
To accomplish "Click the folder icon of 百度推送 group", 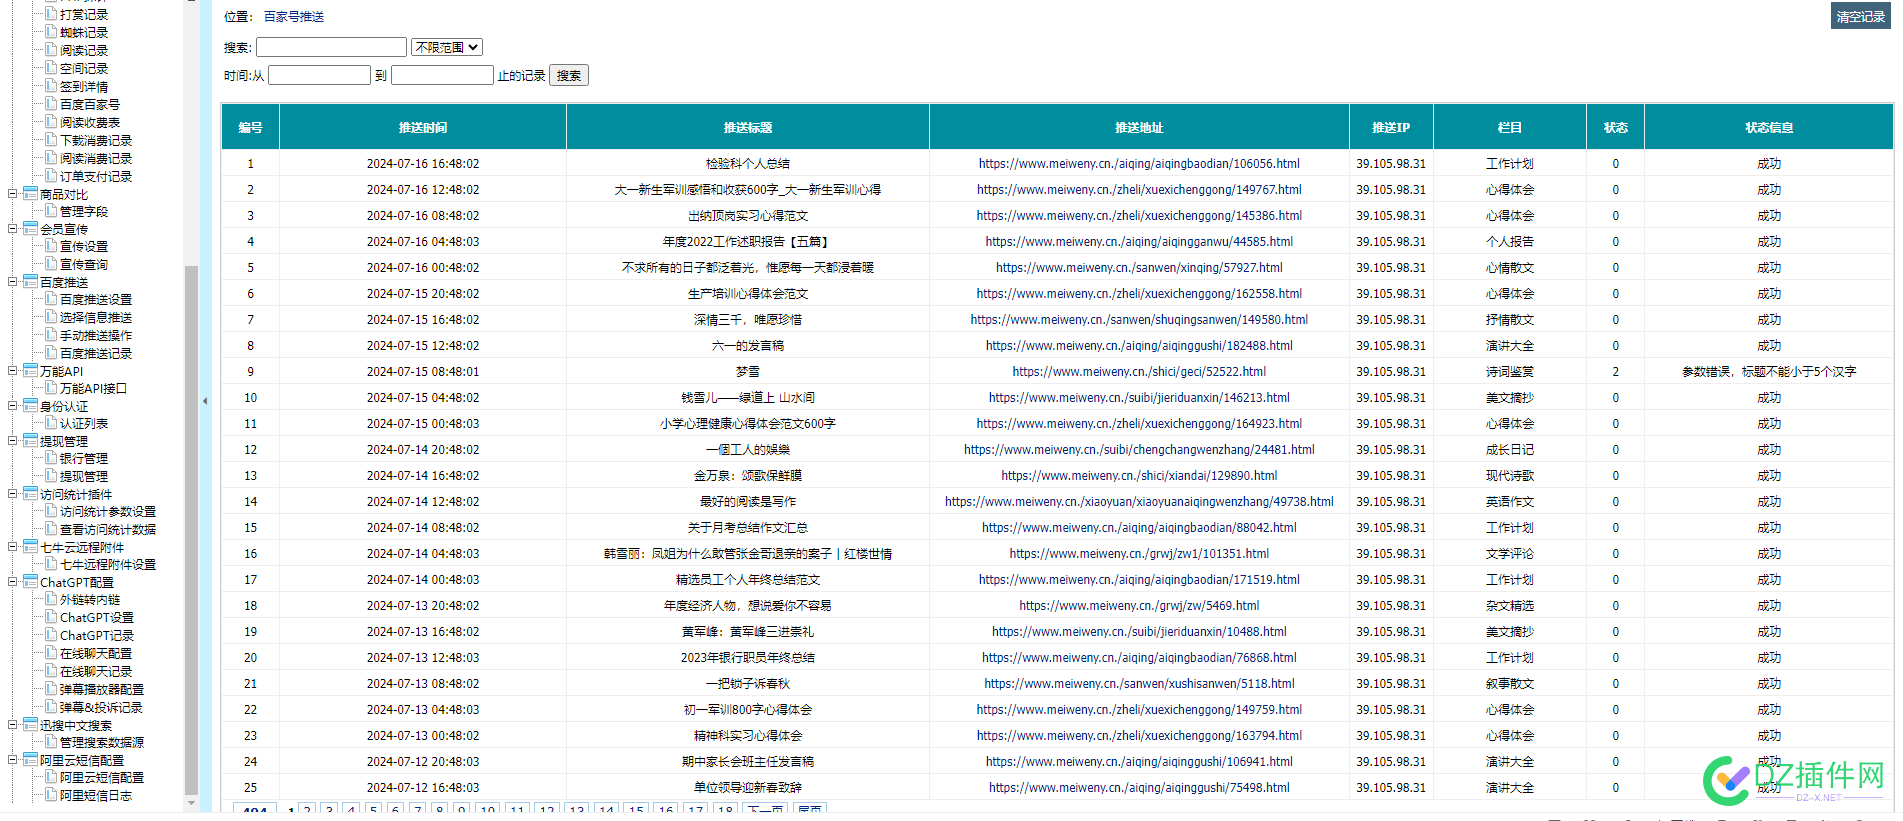I will 30,282.
